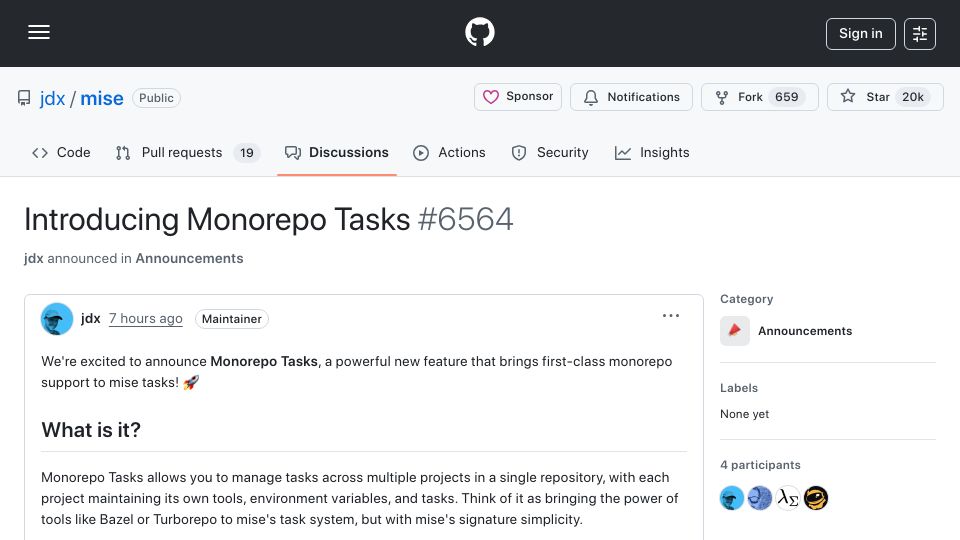
Task: Switch to the Code tab
Action: [x=61, y=152]
